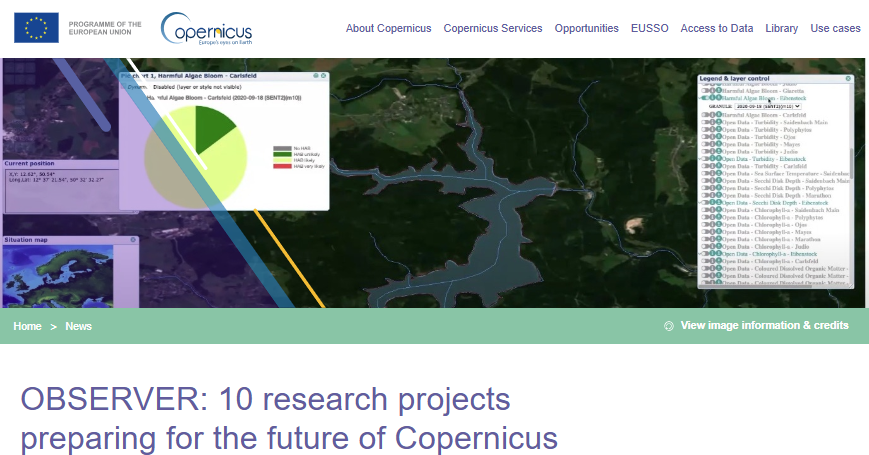Toggle Harmful Algae Bloom - Giaretta layer switch
The height and width of the screenshot is (455, 869).
[x=705, y=90]
